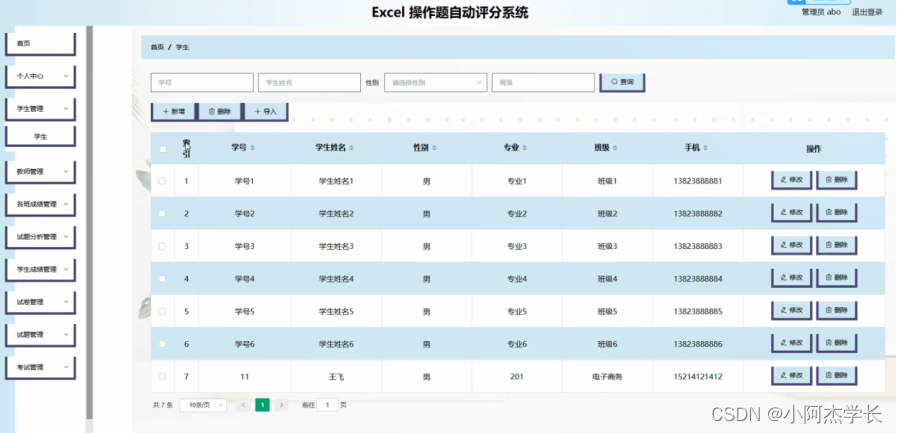
Task: Delete the 学号2 row using its 删除 button
Action: click(837, 212)
